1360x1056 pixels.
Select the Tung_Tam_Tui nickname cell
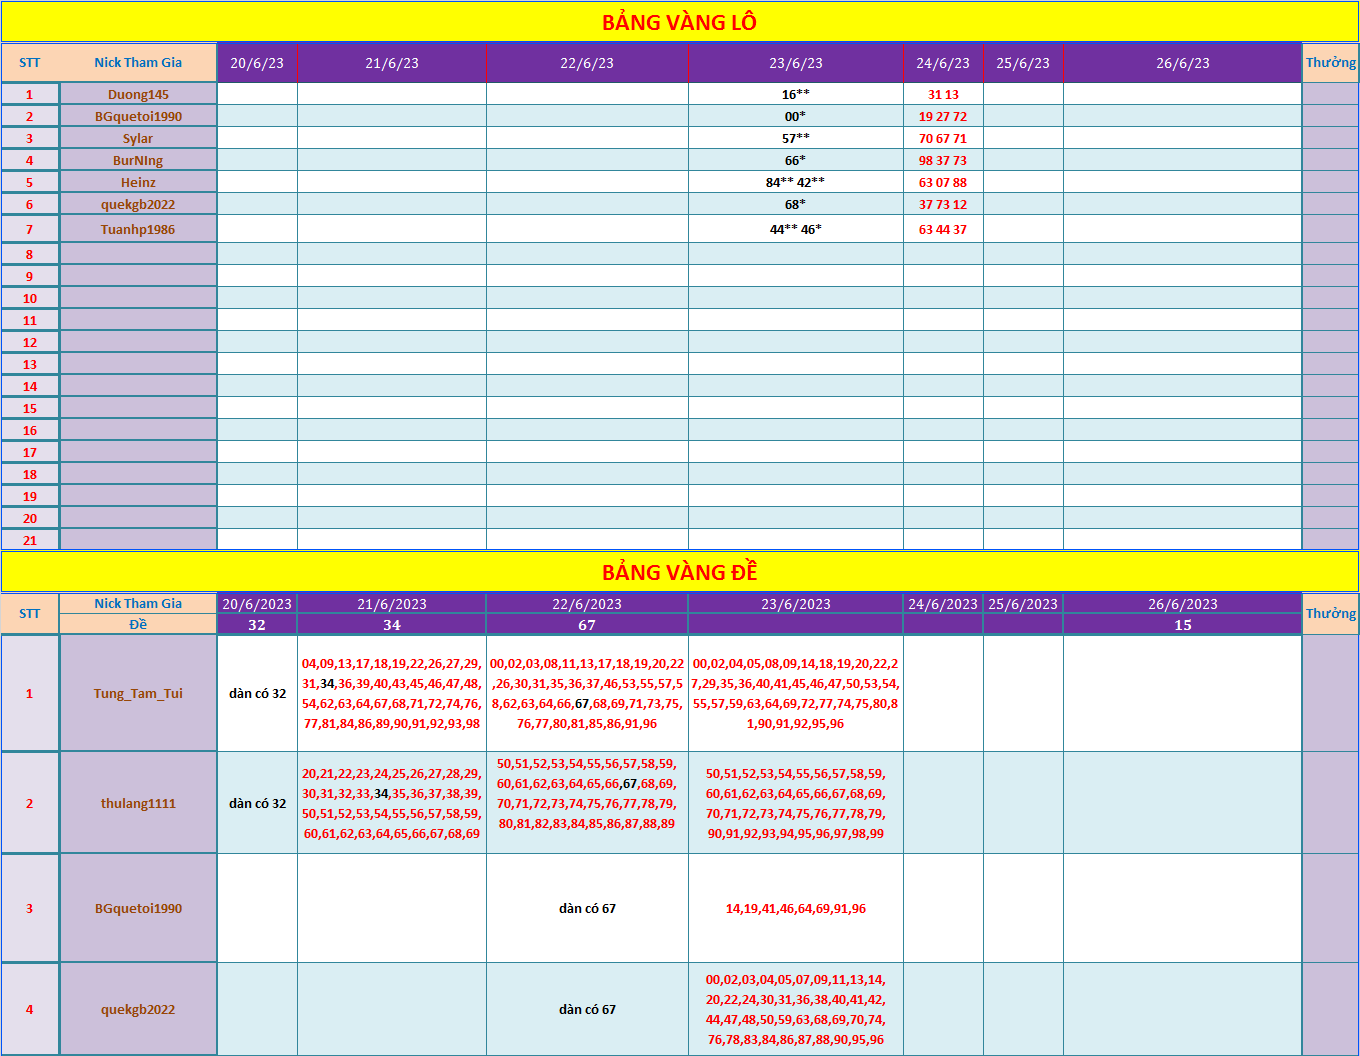click(x=138, y=693)
